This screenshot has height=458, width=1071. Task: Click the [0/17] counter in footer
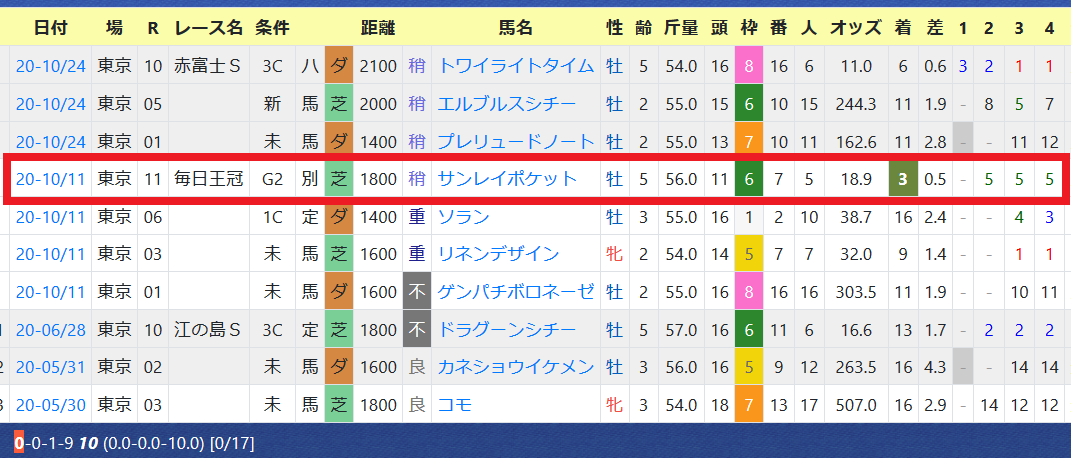pos(232,444)
